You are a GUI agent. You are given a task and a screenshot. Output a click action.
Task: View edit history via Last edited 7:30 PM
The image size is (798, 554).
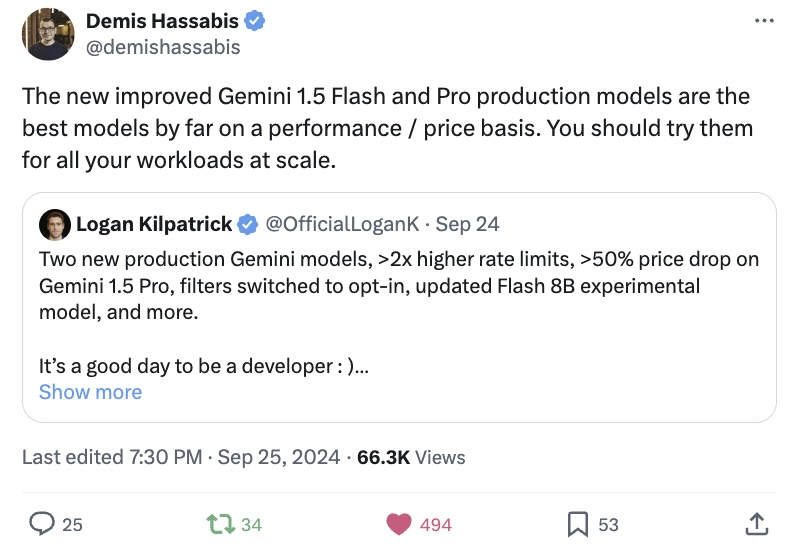(112, 457)
